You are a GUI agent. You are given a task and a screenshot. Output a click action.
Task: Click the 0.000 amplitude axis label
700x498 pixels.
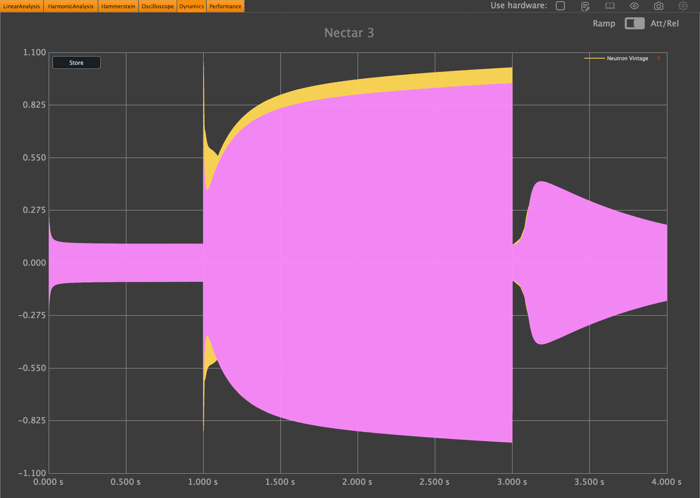click(x=34, y=263)
